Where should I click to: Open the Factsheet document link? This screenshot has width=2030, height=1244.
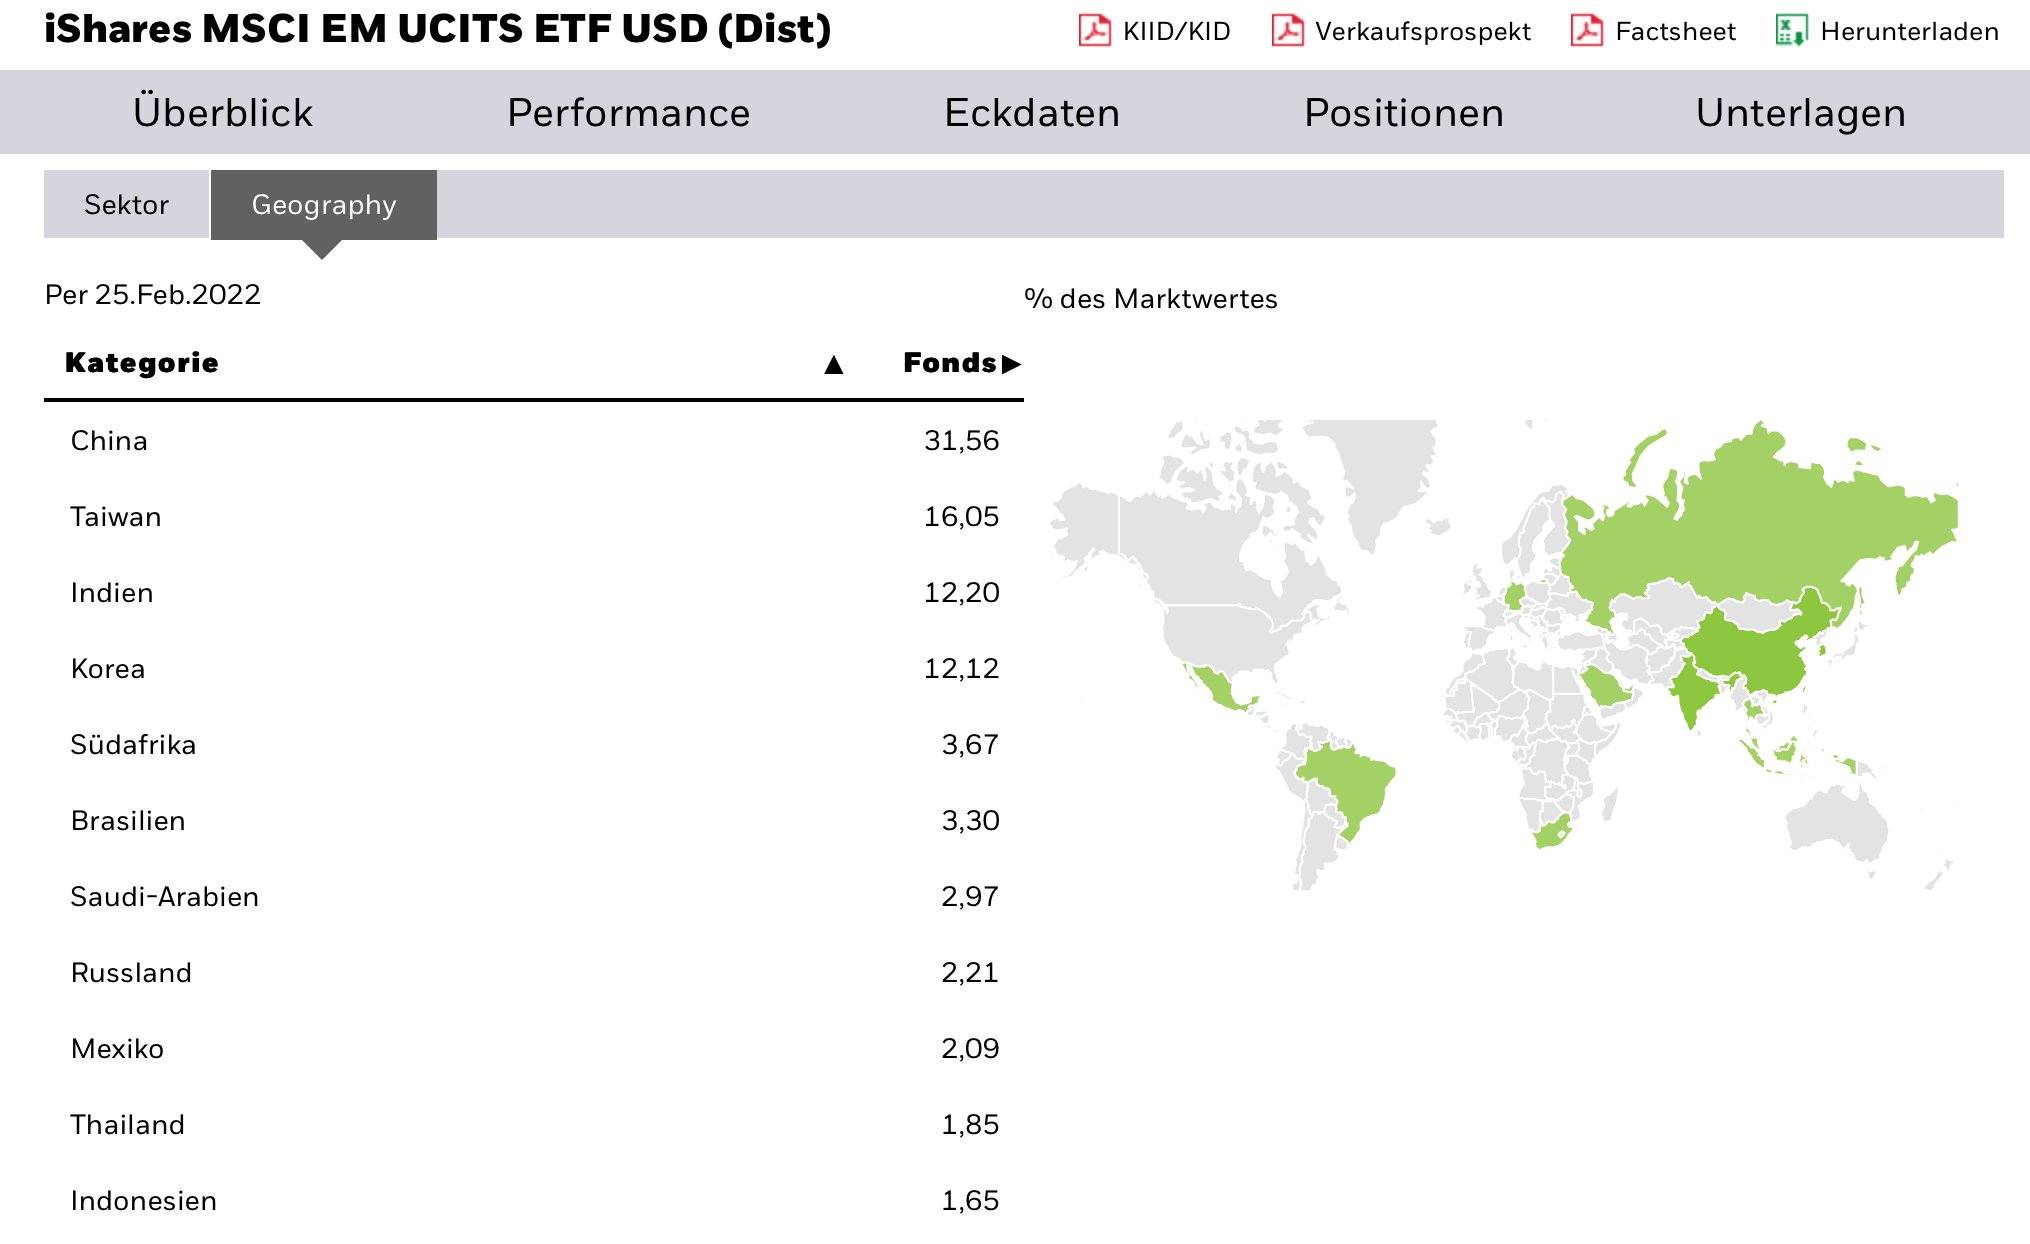(x=1675, y=32)
